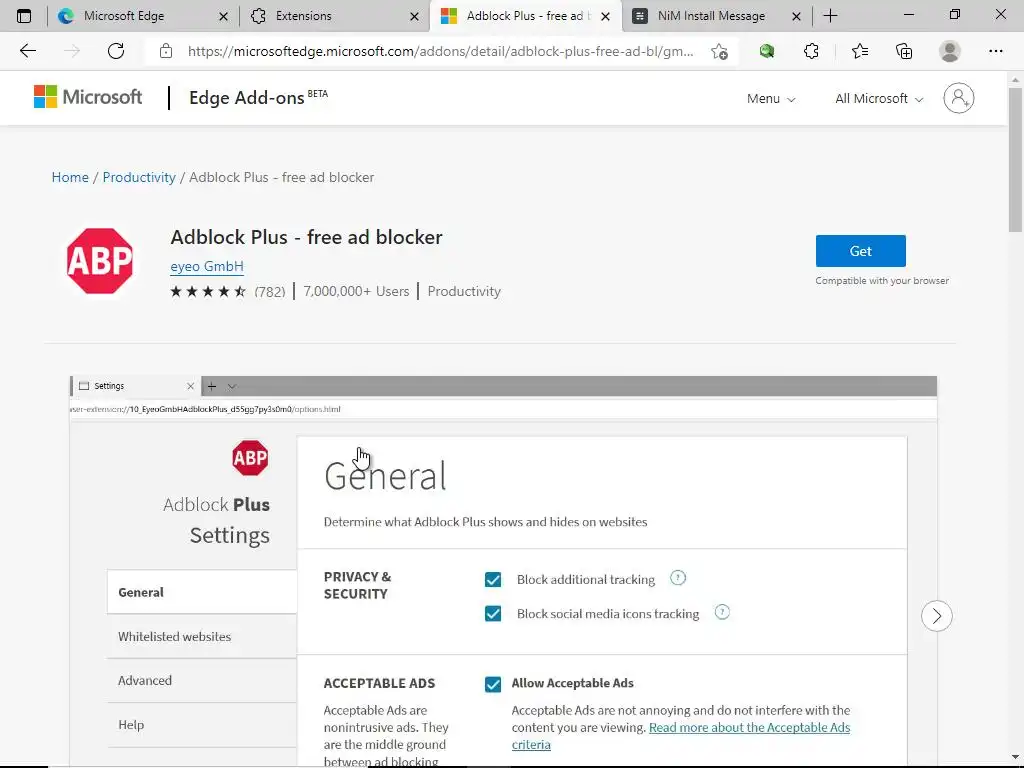
Task: Click Help in settings screenshot
Action: click(x=202, y=725)
